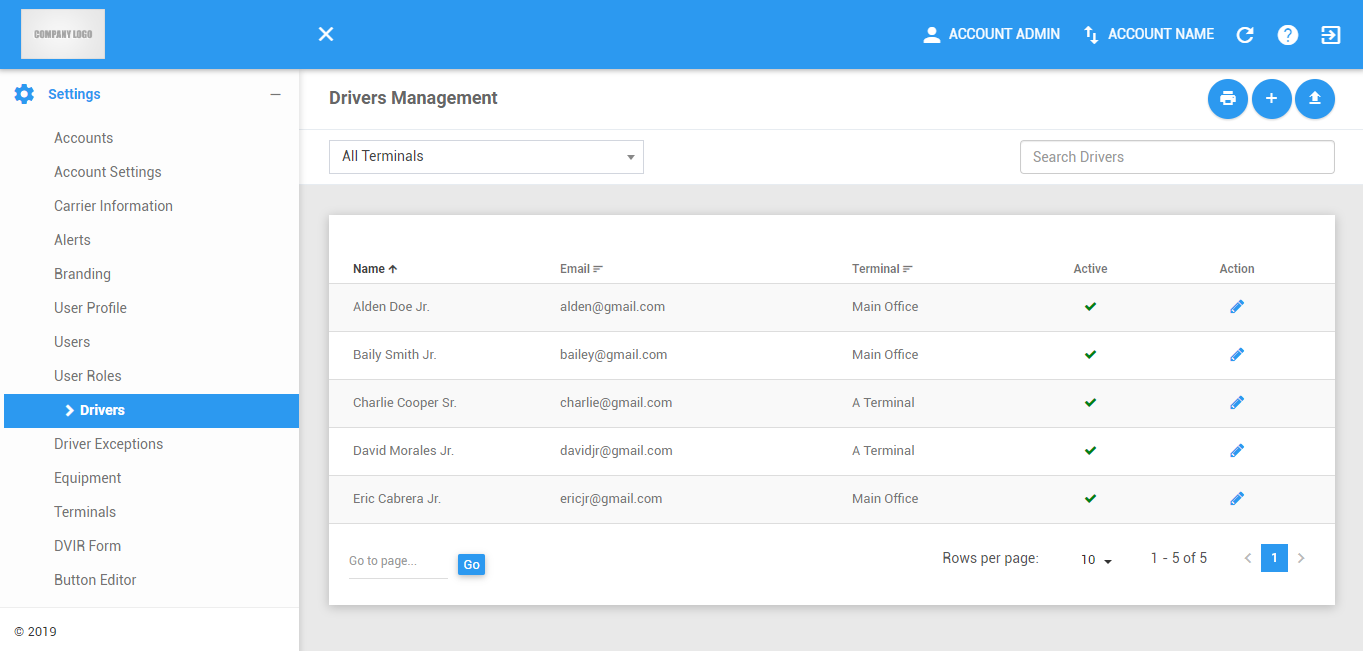The height and width of the screenshot is (651, 1363).
Task: Open Accounts in settings menu
Action: [83, 138]
